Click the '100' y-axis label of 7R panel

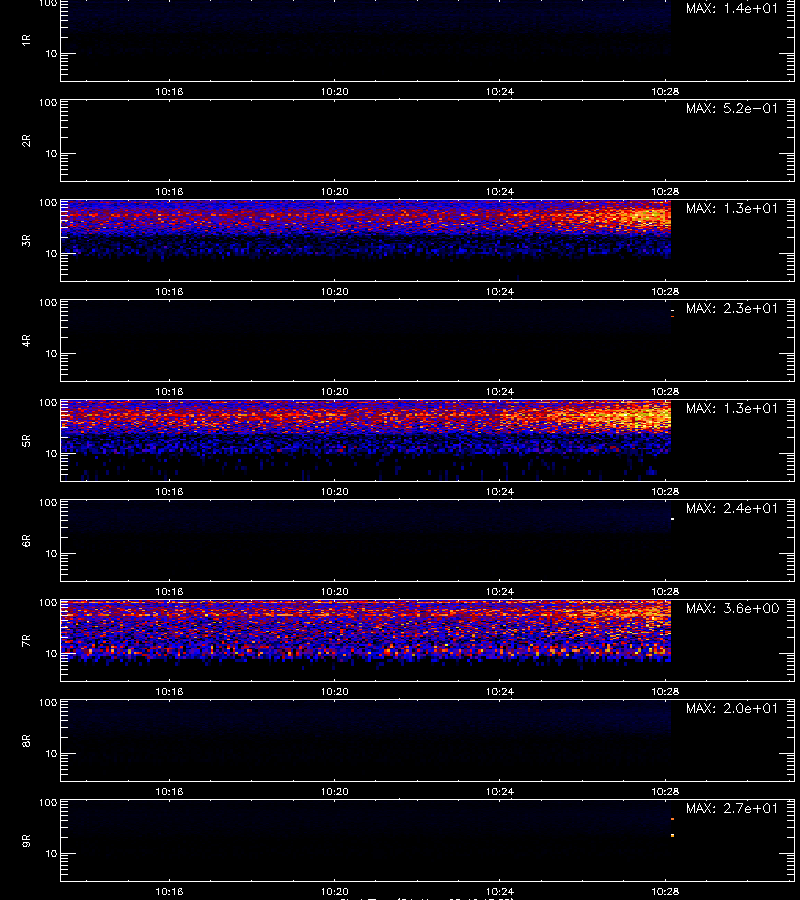pos(48,603)
